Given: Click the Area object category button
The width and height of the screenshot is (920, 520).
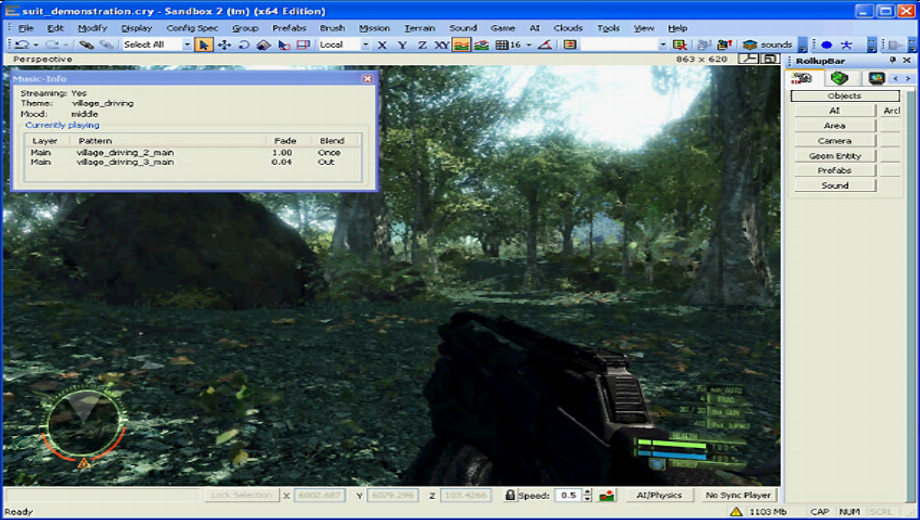Looking at the screenshot, I should pyautogui.click(x=835, y=126).
